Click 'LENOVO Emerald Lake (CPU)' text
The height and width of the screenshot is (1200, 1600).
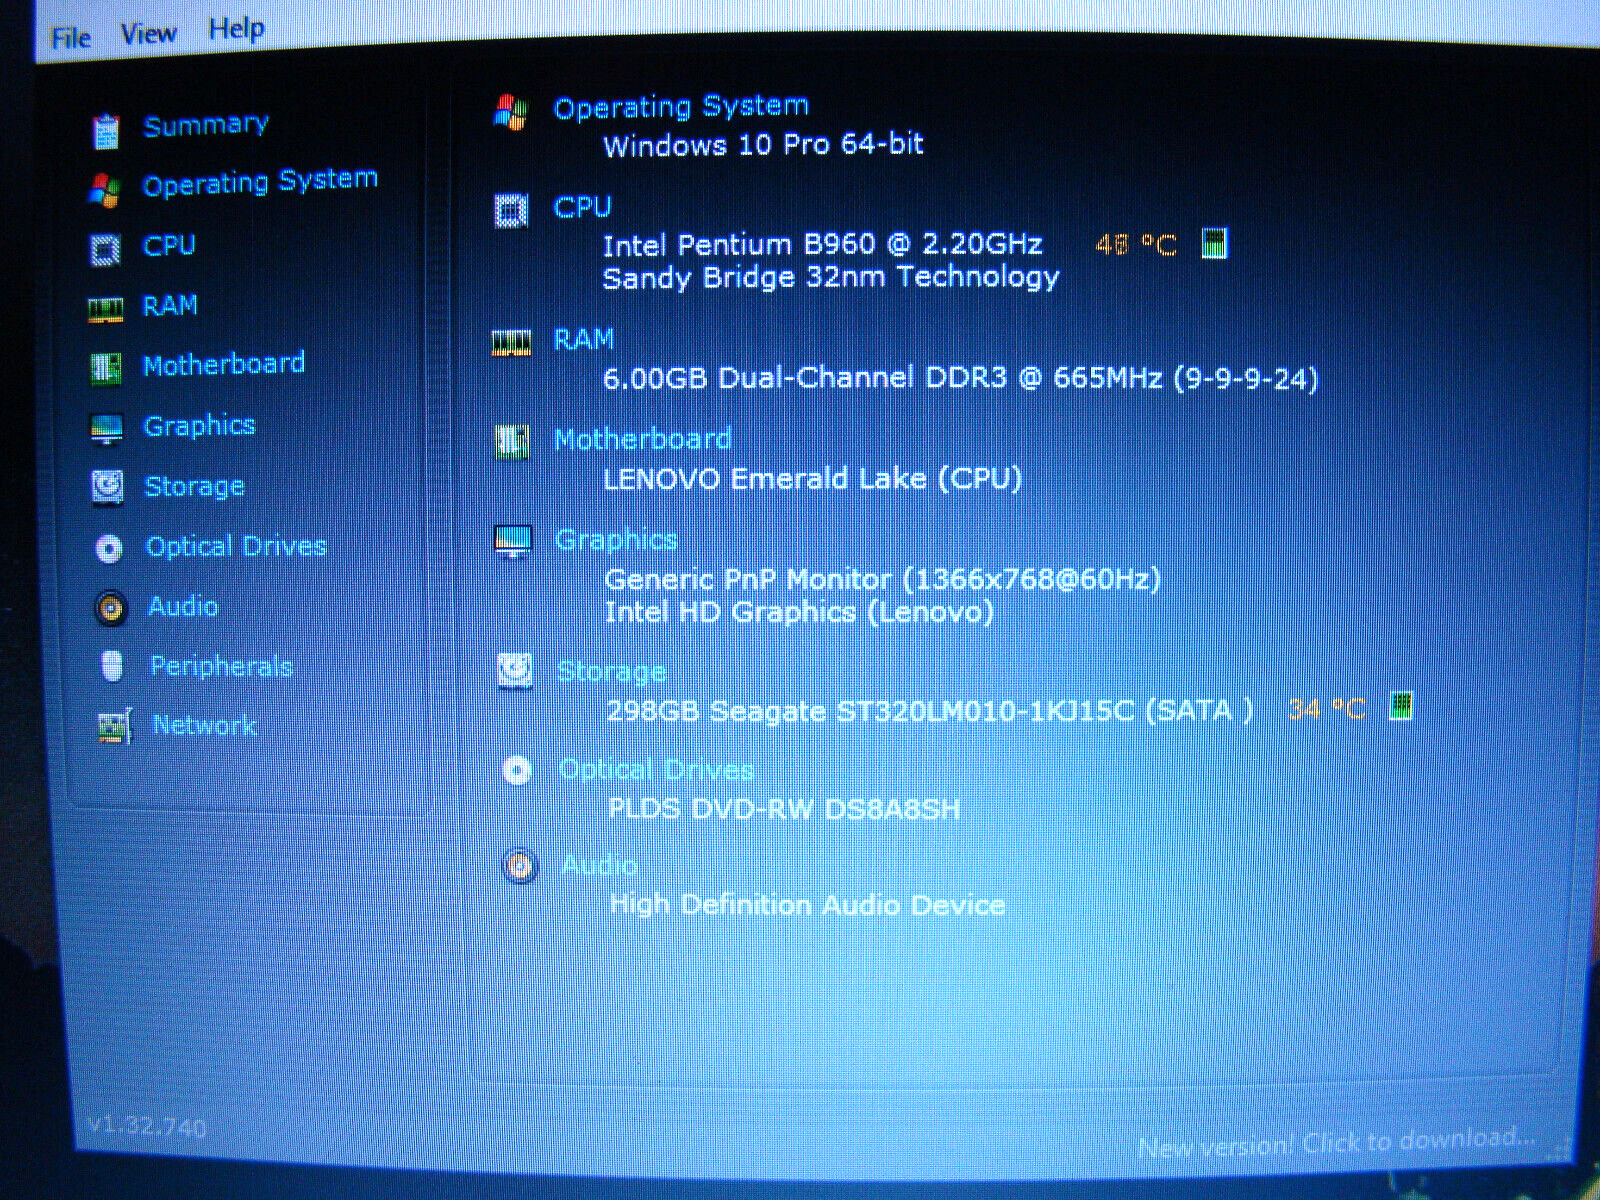click(813, 478)
